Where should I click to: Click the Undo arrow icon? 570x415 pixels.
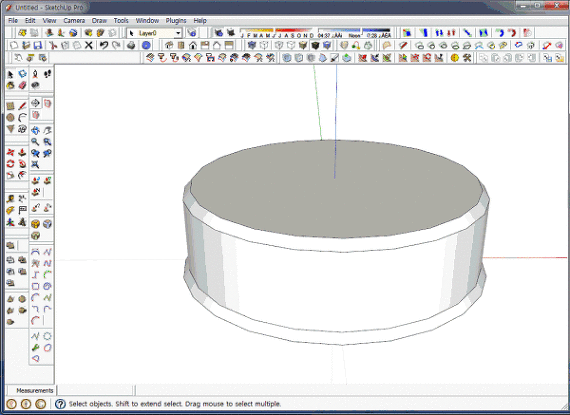104,45
